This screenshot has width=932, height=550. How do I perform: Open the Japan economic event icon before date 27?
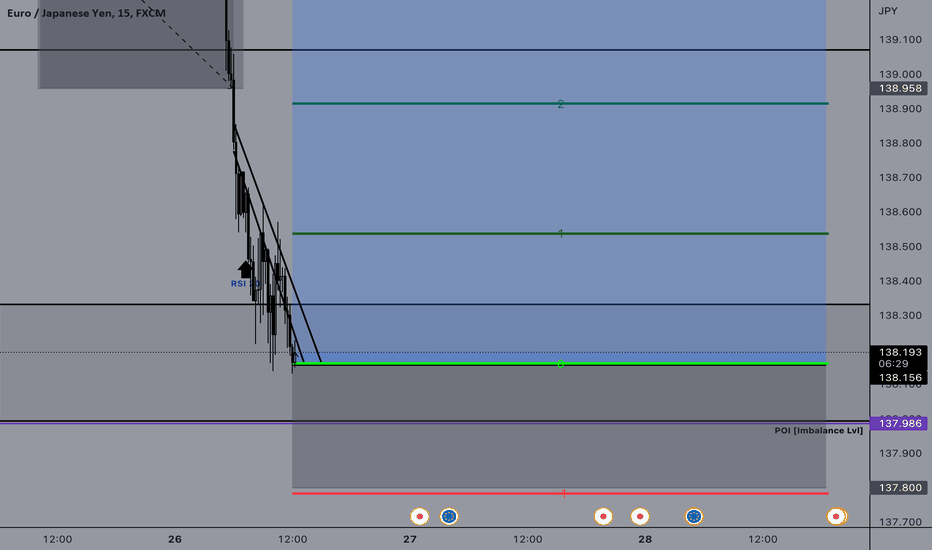point(420,516)
